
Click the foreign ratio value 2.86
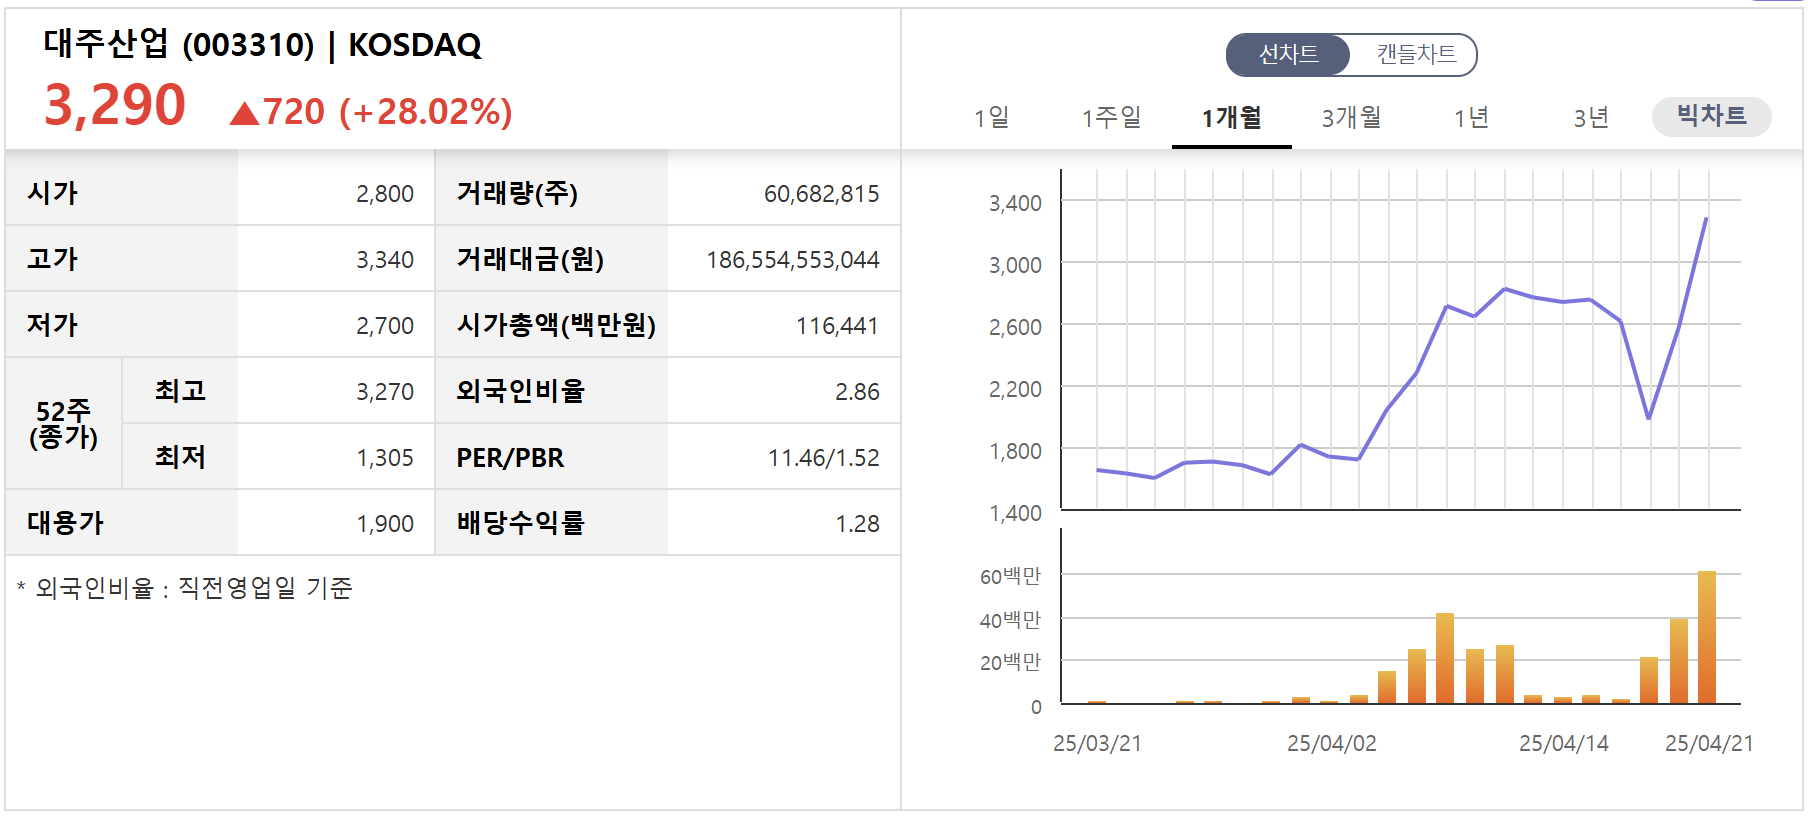click(x=857, y=392)
